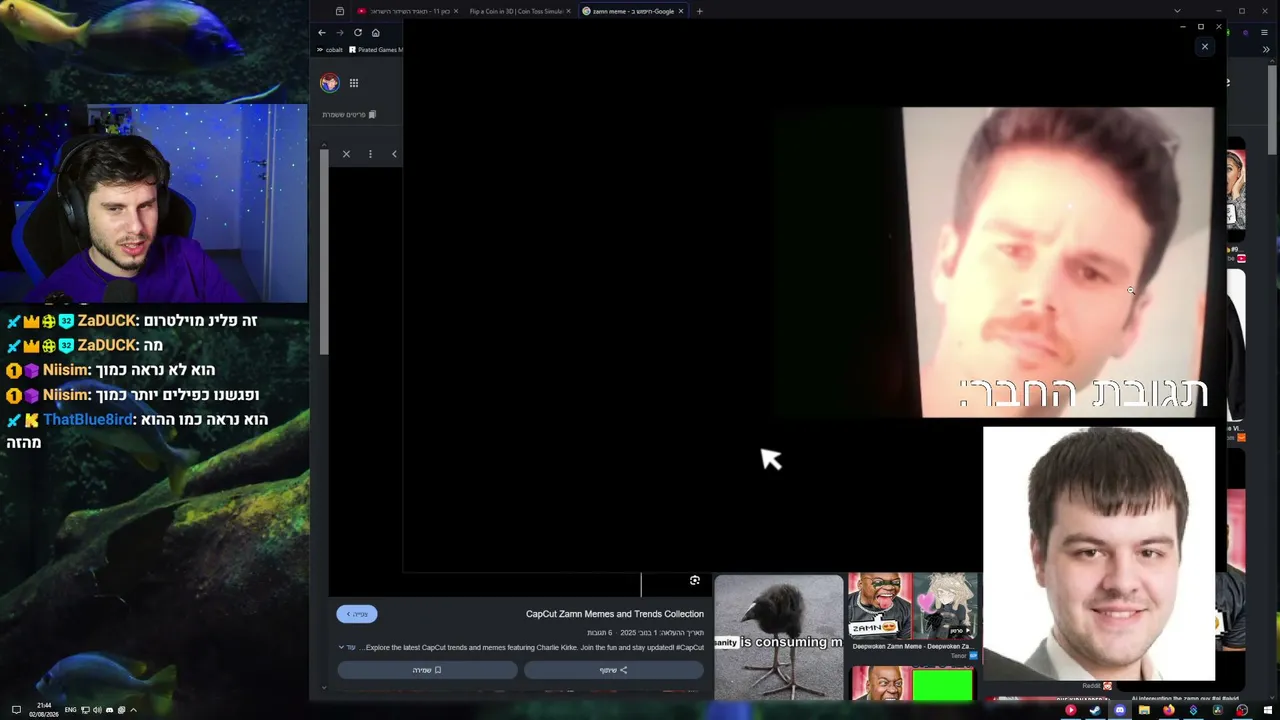The width and height of the screenshot is (1280, 720).
Task: Open a new browser tab
Action: coord(699,11)
